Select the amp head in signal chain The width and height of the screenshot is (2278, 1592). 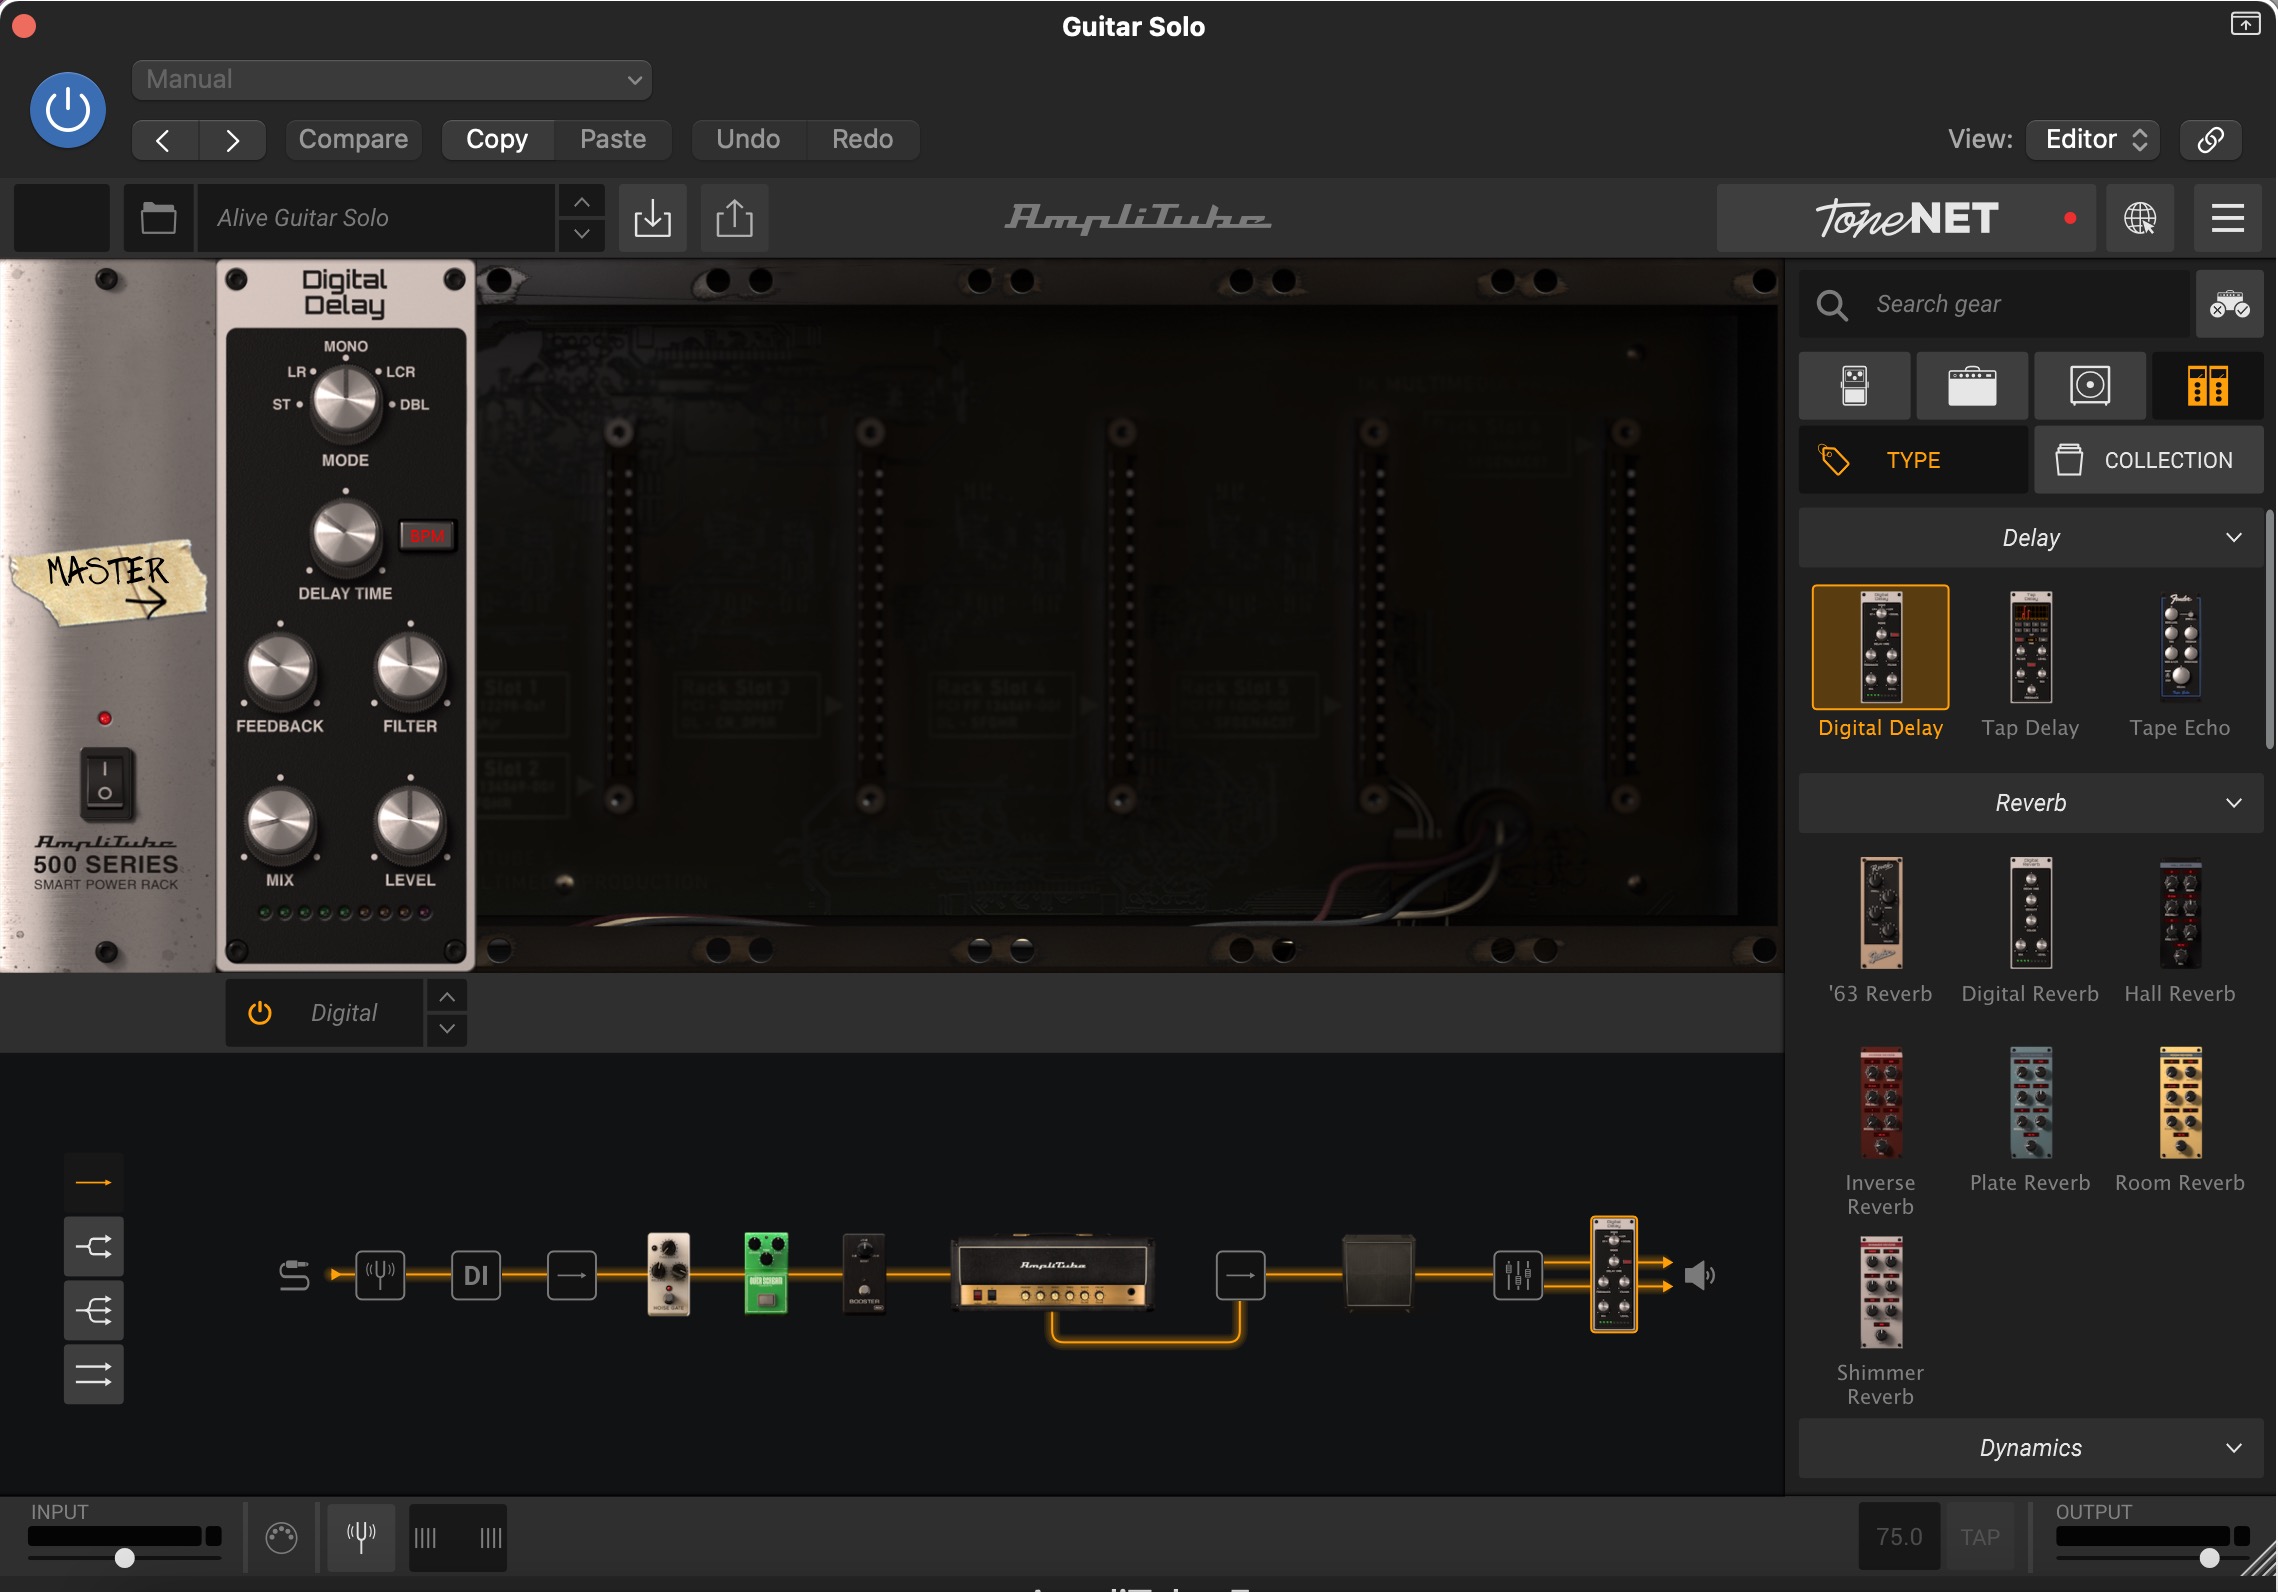click(x=1052, y=1274)
